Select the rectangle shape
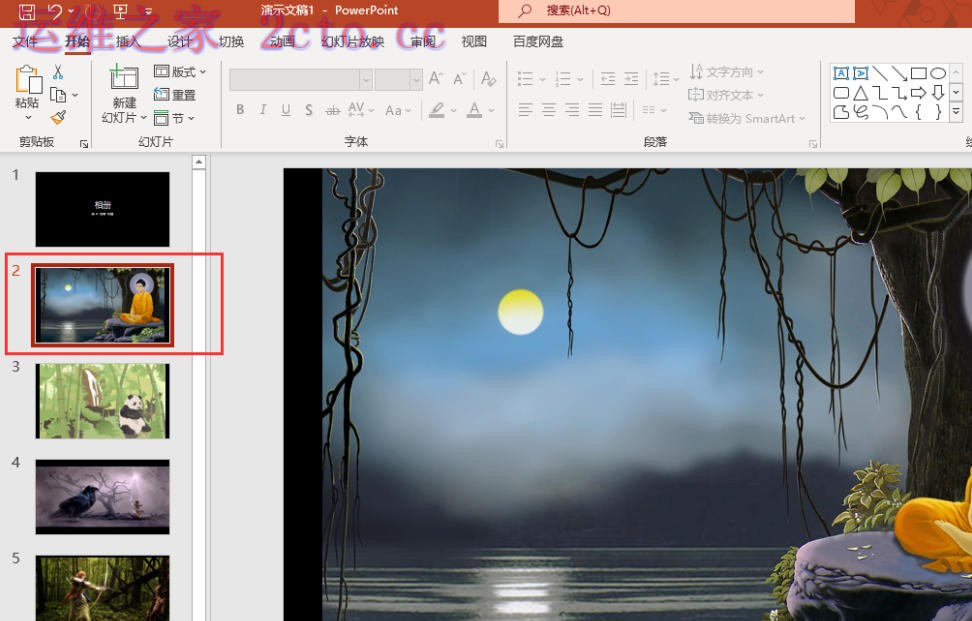Screen dimensions: 972x621 [919, 74]
